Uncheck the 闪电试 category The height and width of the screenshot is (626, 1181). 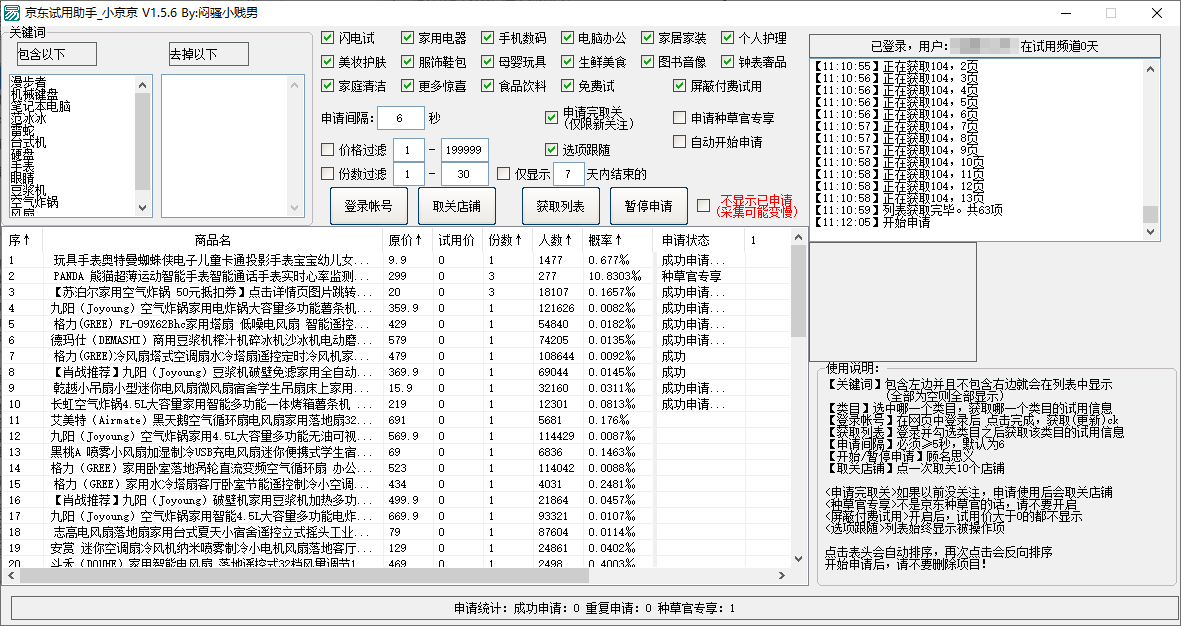(x=327, y=37)
